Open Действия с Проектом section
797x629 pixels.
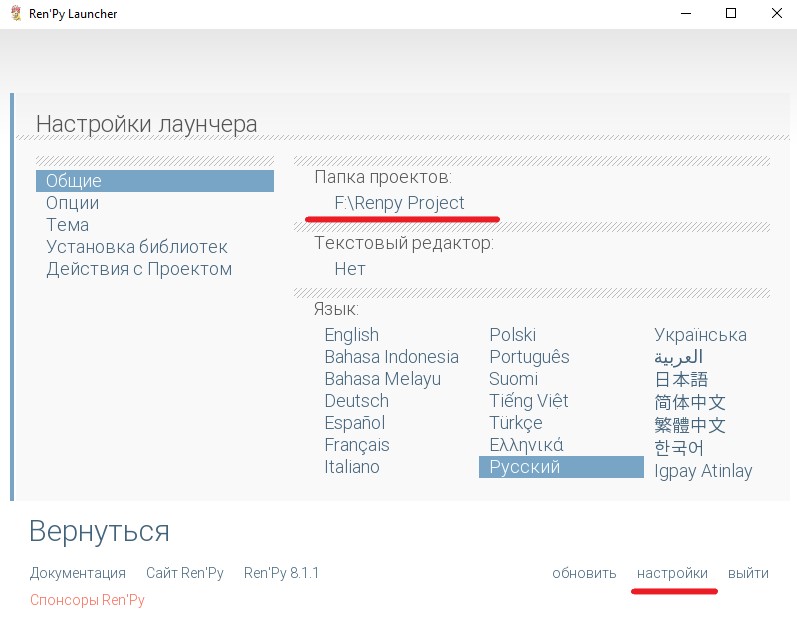tap(139, 269)
